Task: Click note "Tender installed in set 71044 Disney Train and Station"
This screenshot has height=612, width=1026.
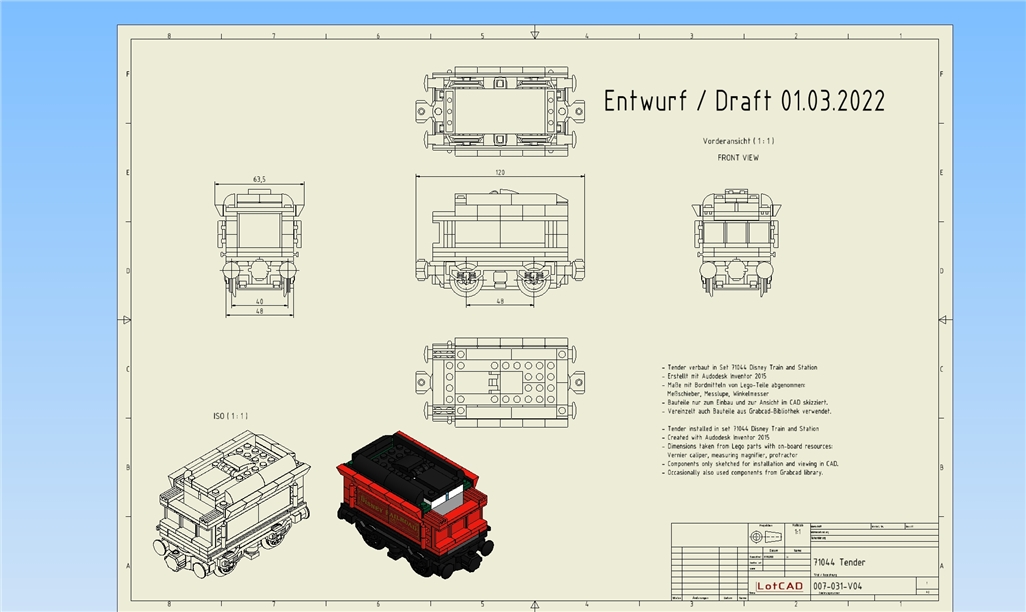Action: tap(740, 429)
